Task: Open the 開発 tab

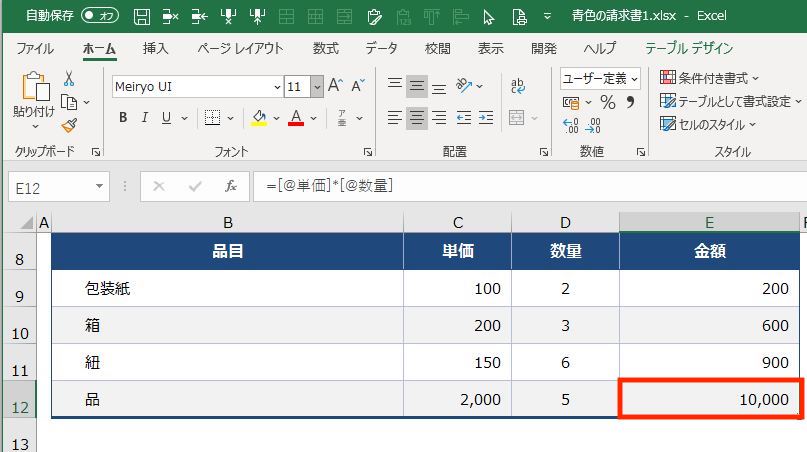Action: coord(544,48)
